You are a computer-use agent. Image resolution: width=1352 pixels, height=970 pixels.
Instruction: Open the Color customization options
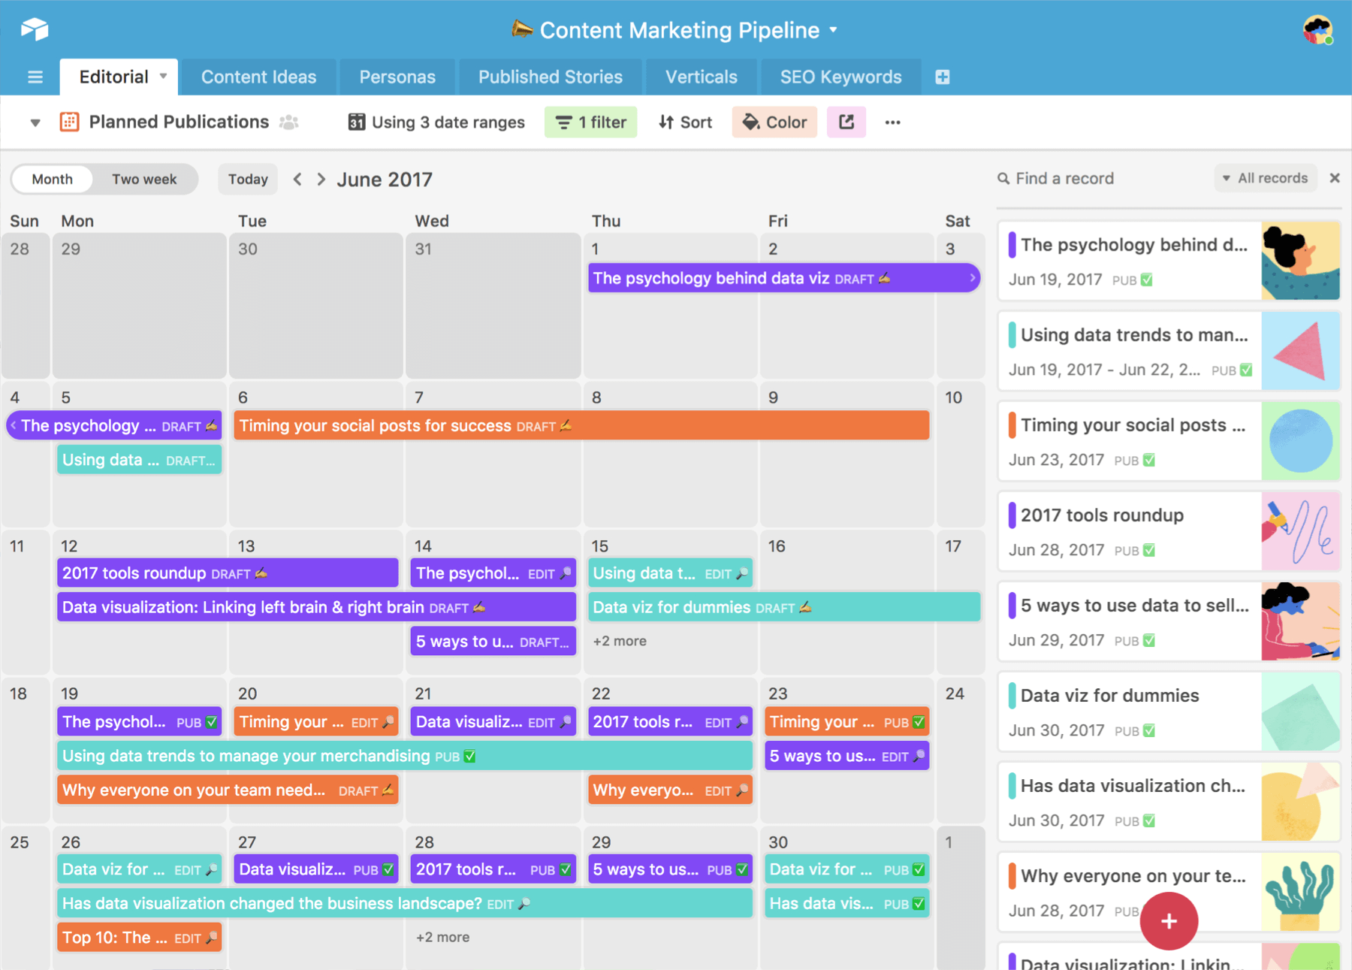coord(774,122)
